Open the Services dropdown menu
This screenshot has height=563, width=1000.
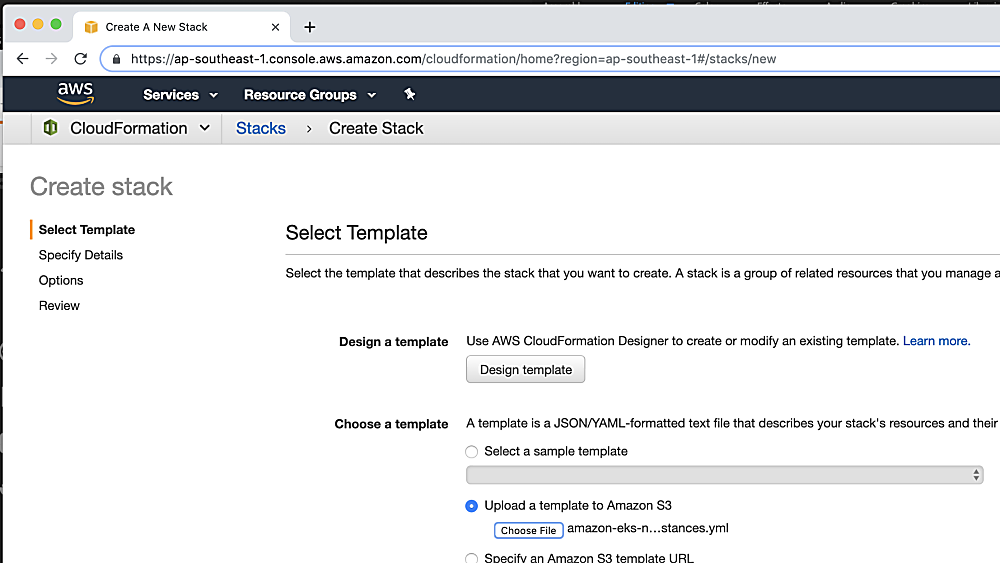point(180,94)
